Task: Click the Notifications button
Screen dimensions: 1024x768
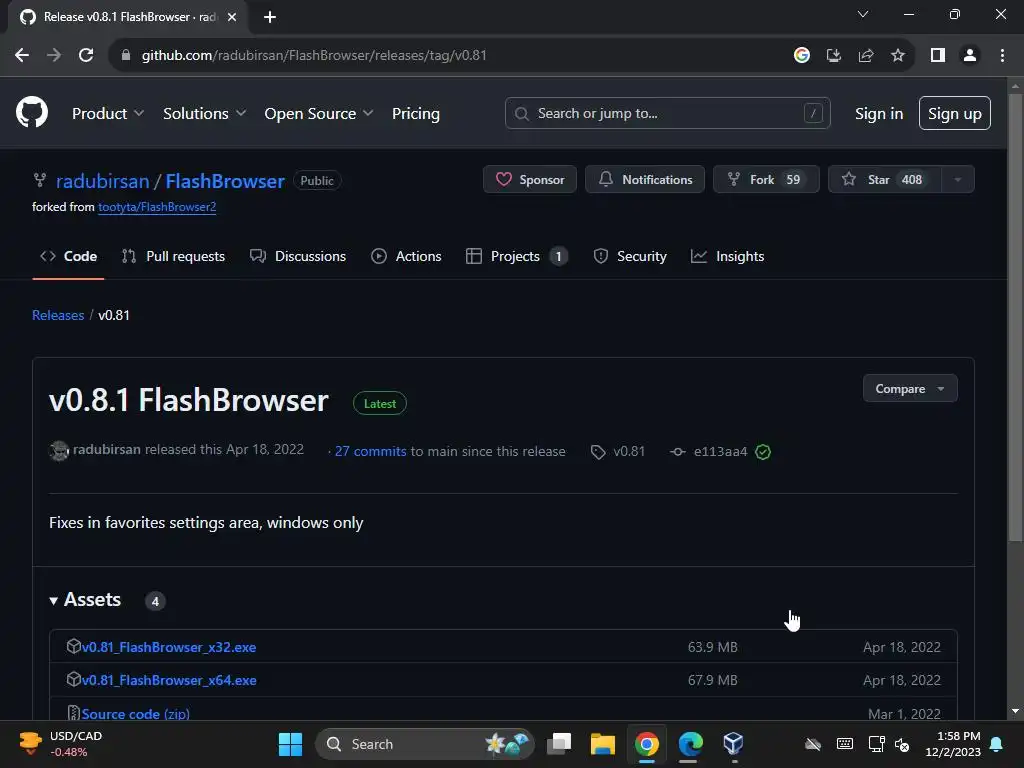Action: [x=645, y=180]
